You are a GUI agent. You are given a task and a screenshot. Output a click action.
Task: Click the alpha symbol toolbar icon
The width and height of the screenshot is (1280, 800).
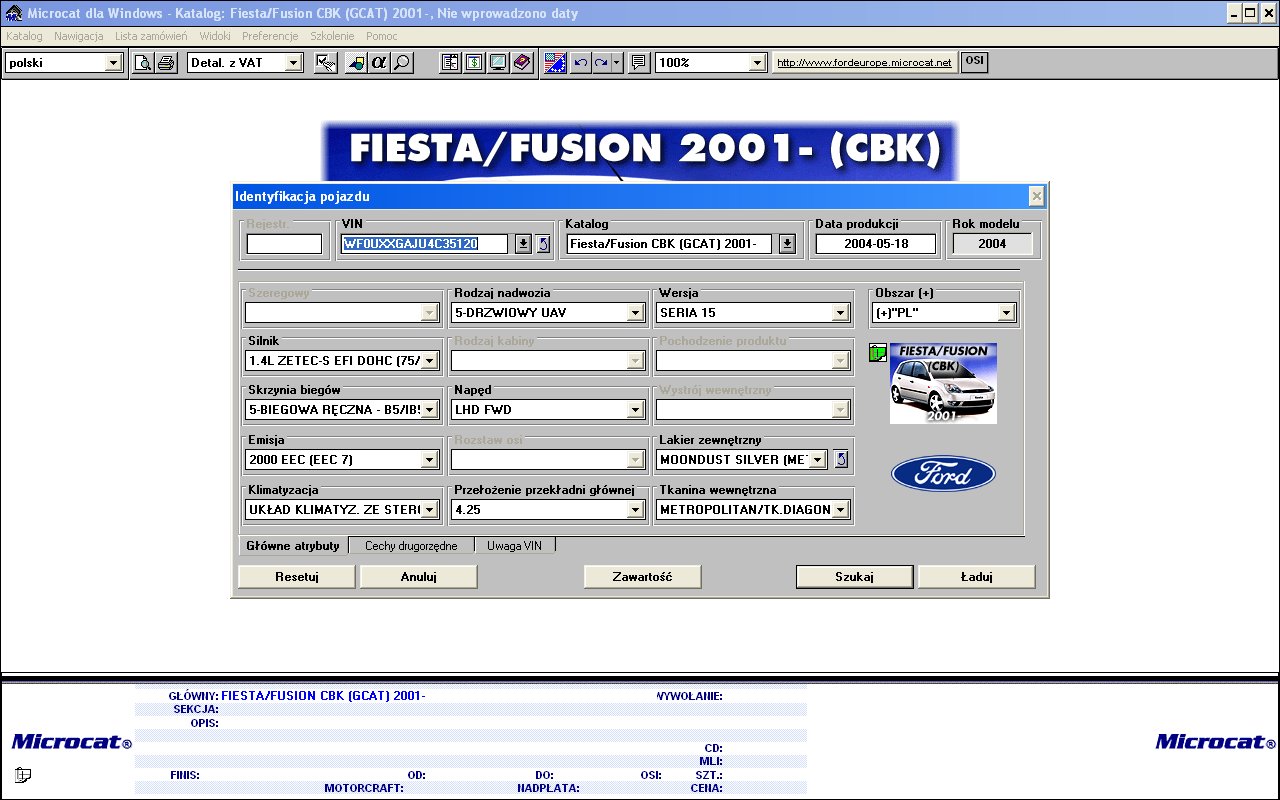click(x=379, y=62)
